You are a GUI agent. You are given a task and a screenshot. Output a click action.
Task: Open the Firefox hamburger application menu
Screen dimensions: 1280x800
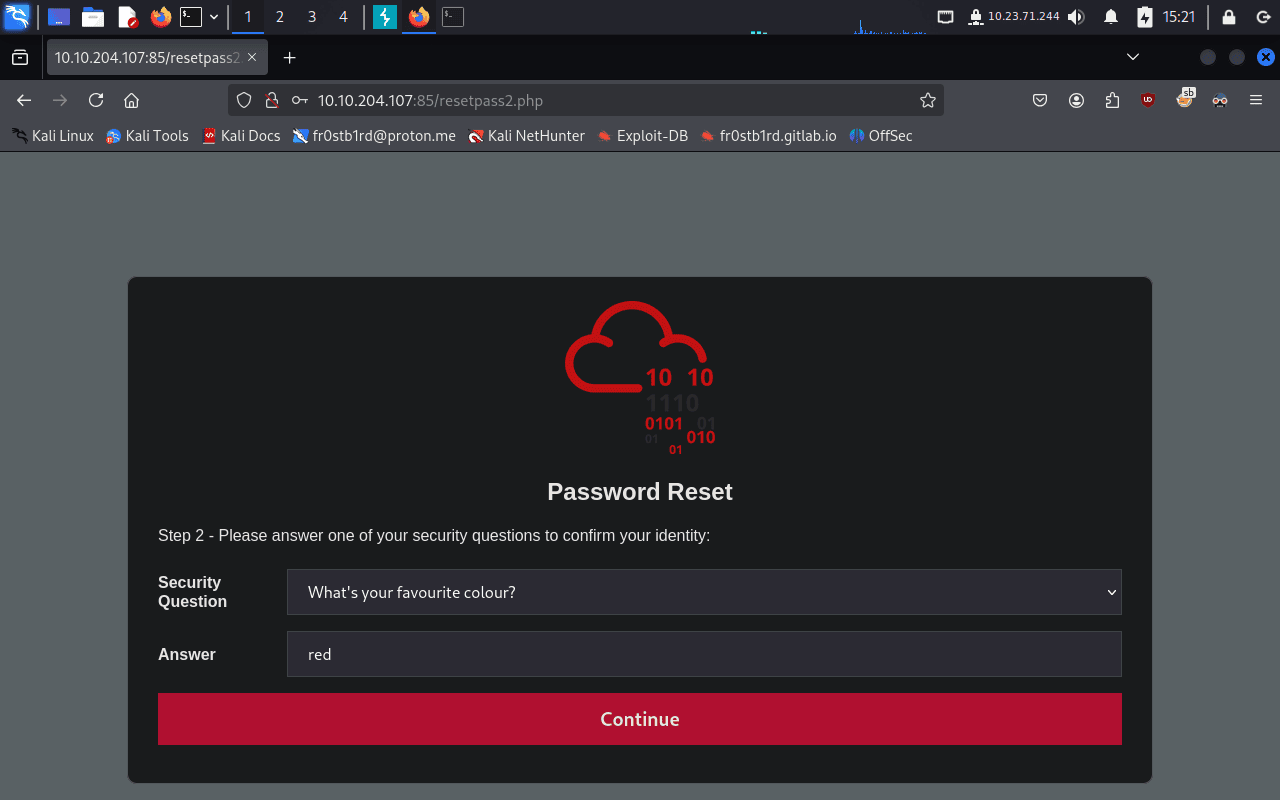[x=1256, y=100]
